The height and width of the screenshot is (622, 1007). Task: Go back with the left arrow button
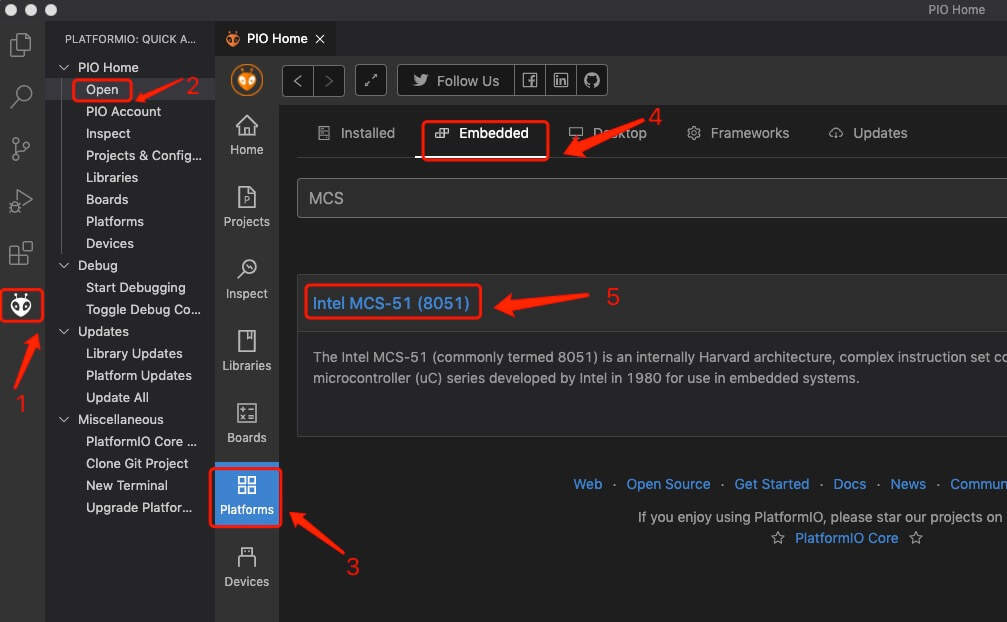[x=298, y=81]
